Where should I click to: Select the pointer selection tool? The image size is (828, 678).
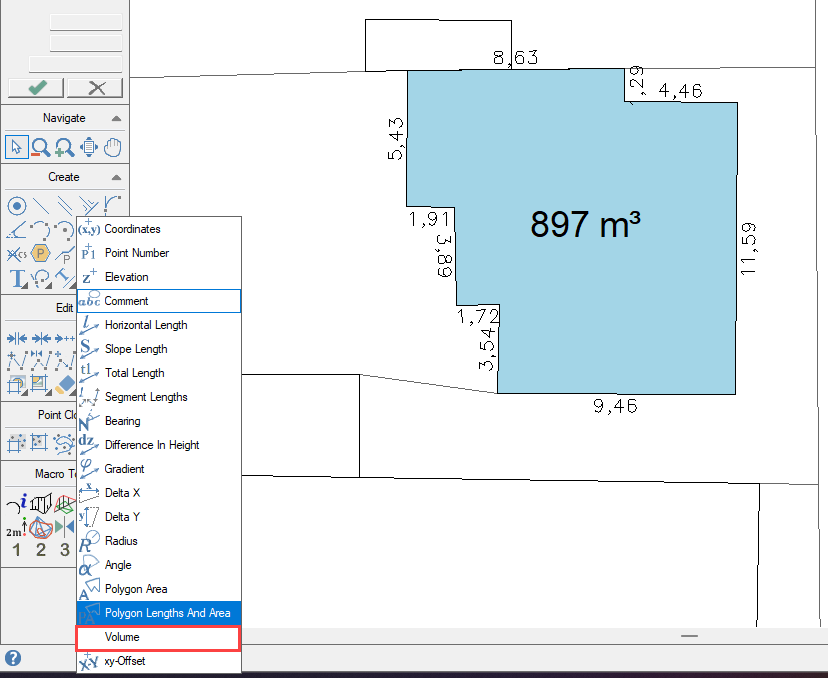point(16,147)
